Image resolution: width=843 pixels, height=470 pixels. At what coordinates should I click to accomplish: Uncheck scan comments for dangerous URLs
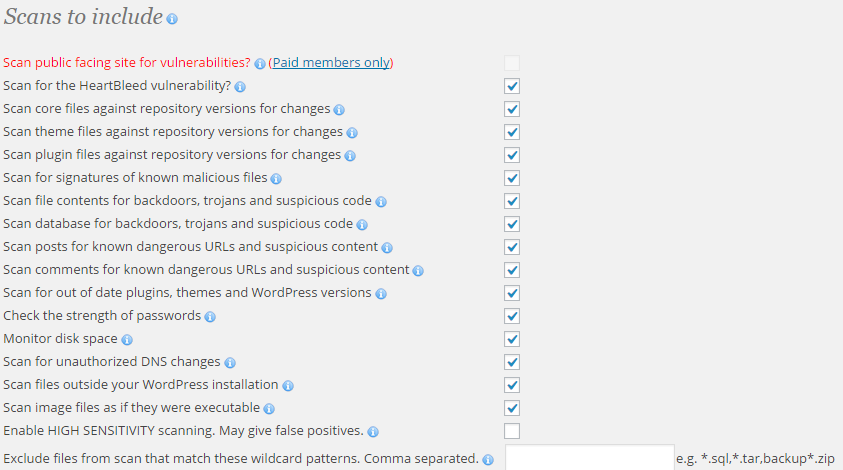click(x=512, y=270)
